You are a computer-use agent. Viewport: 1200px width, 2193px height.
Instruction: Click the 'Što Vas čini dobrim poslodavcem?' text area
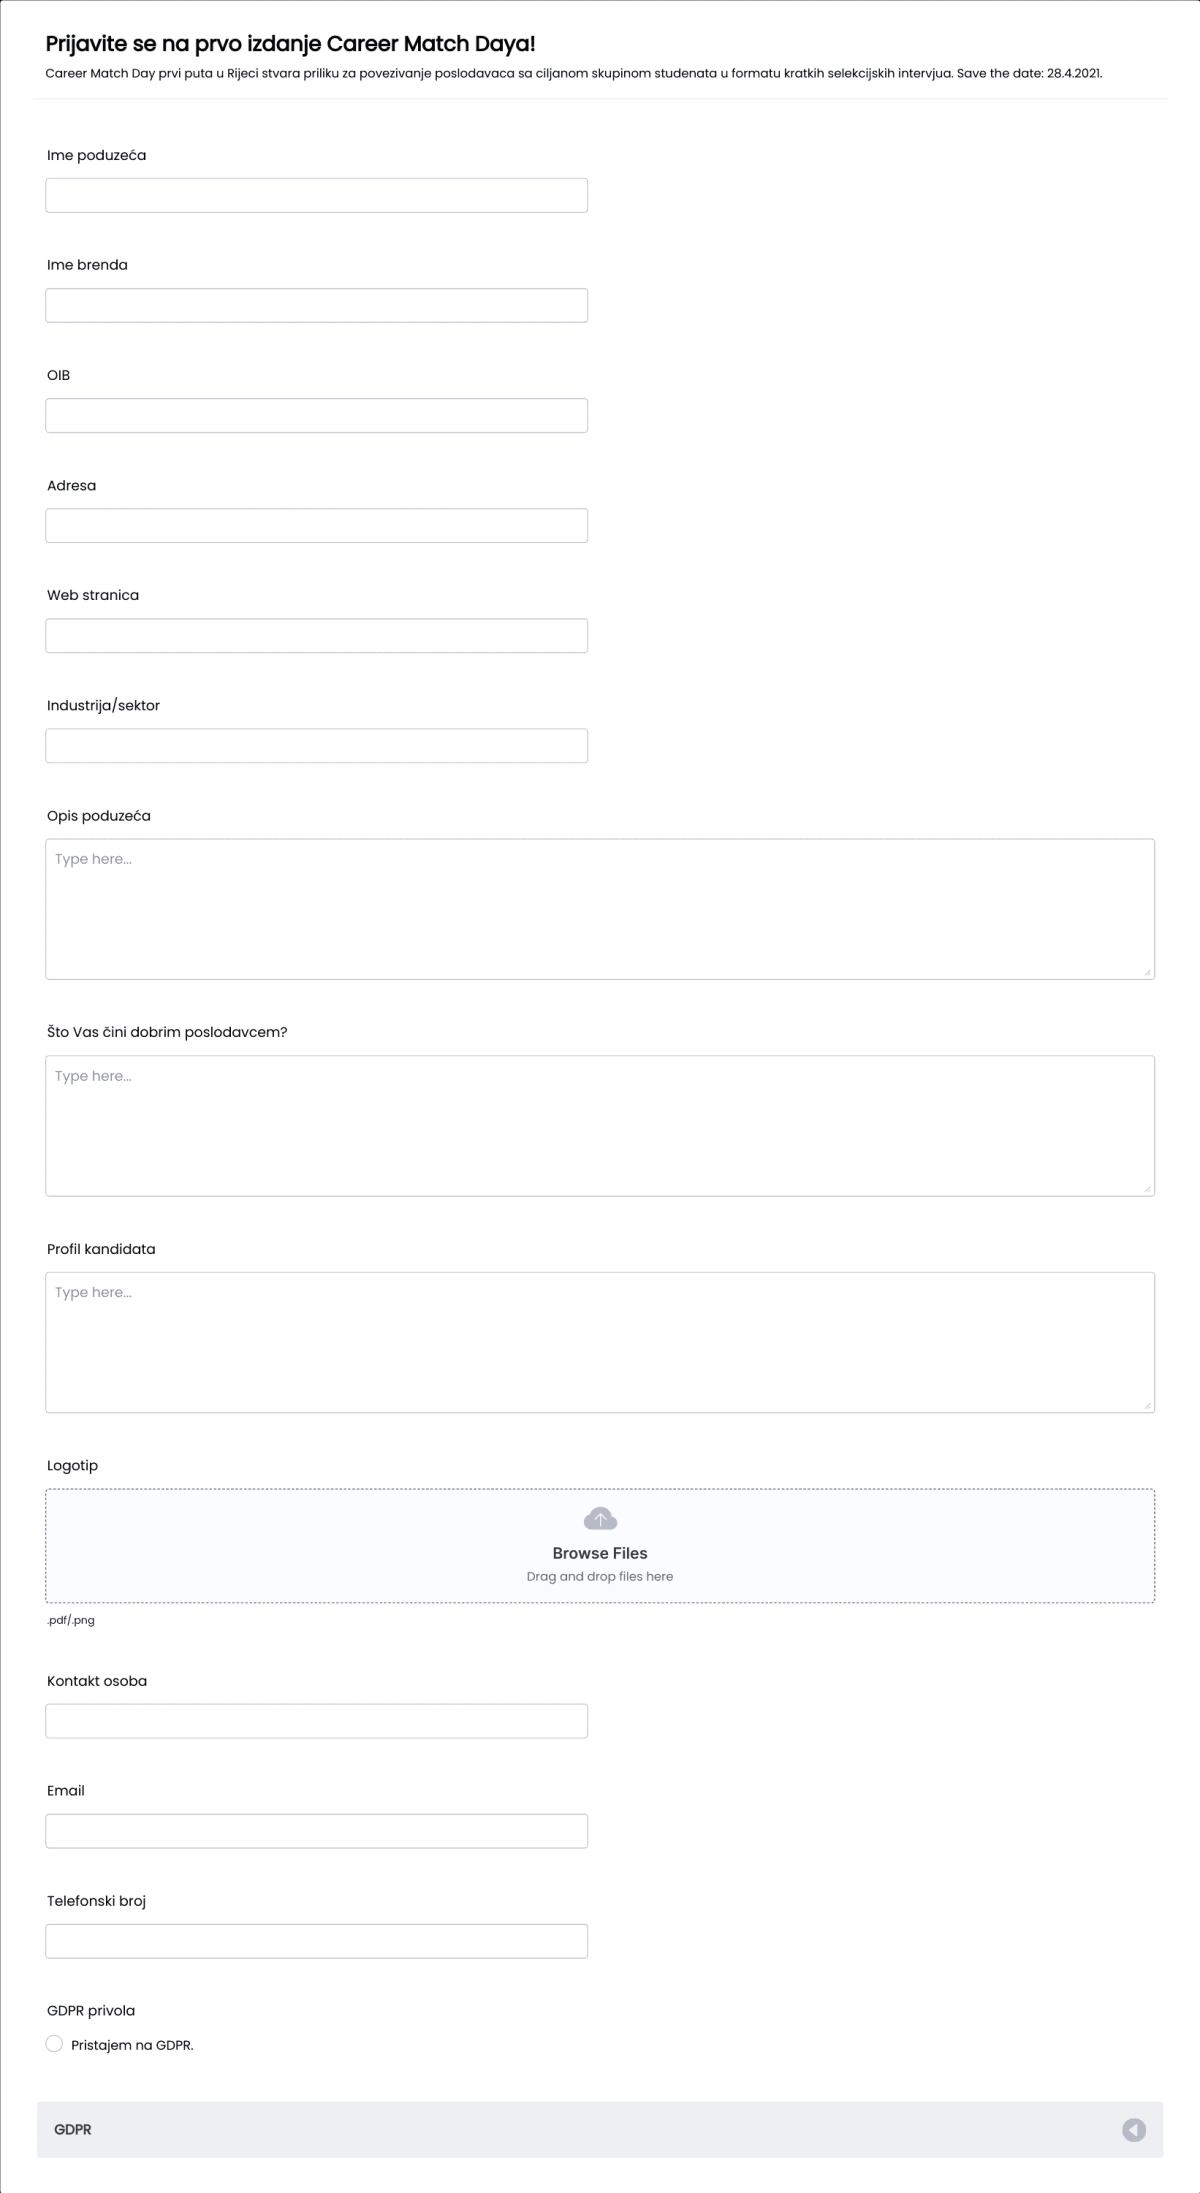tap(600, 1120)
